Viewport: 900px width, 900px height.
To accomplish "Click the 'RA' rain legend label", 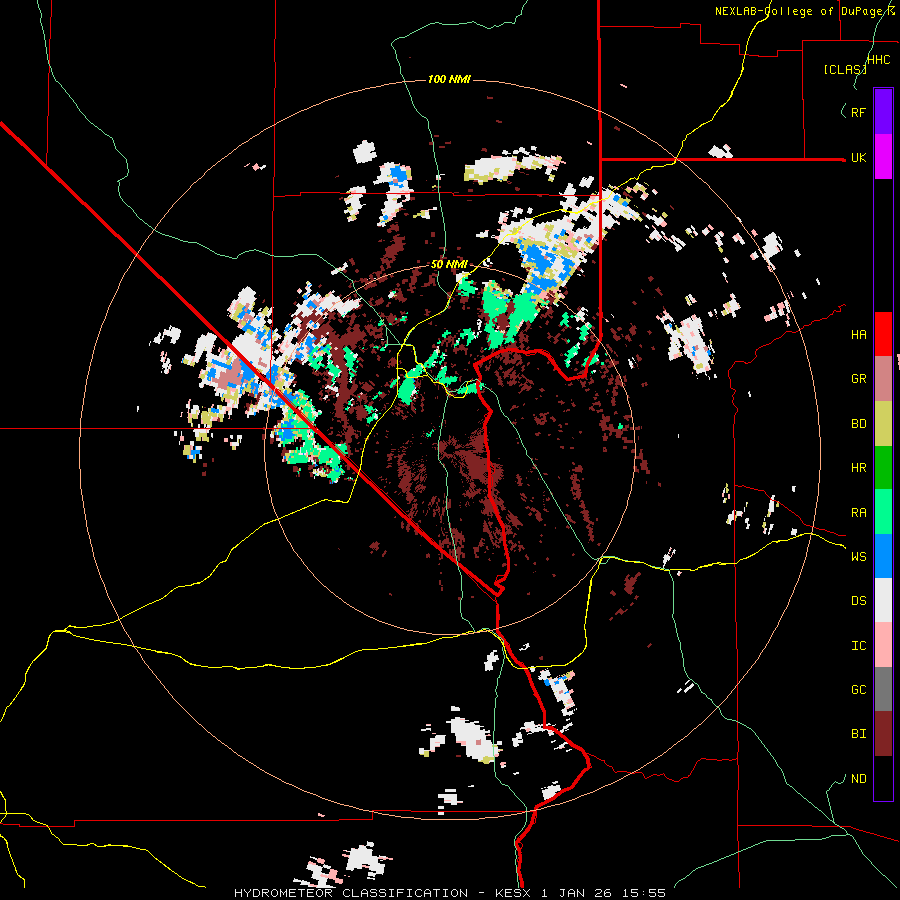I will 858,513.
